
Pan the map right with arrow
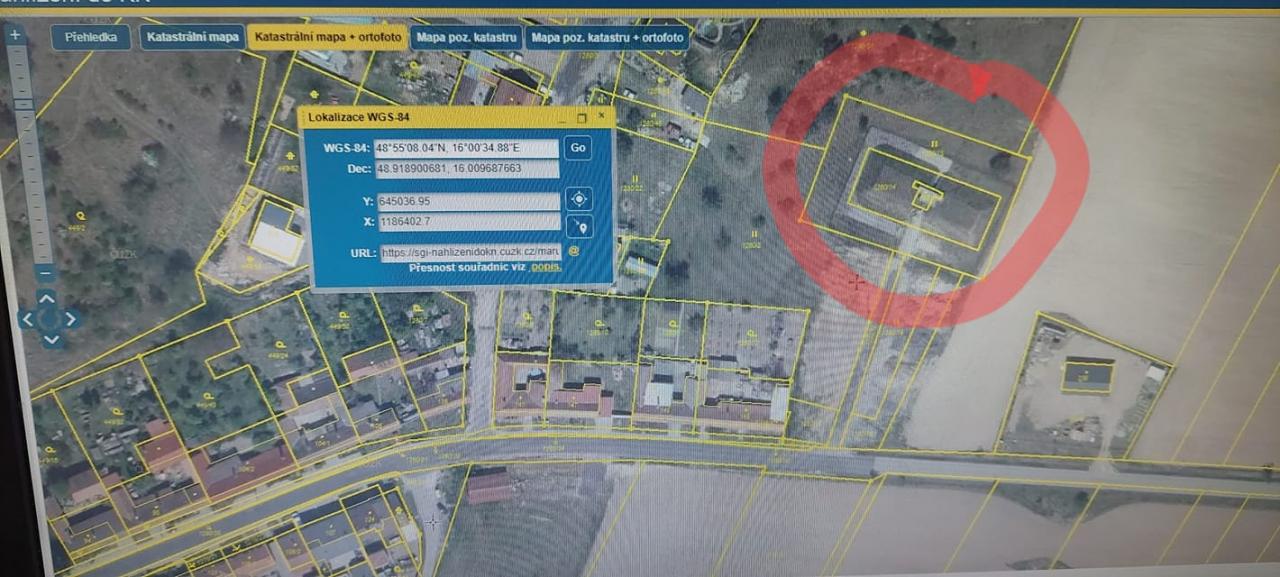(72, 319)
